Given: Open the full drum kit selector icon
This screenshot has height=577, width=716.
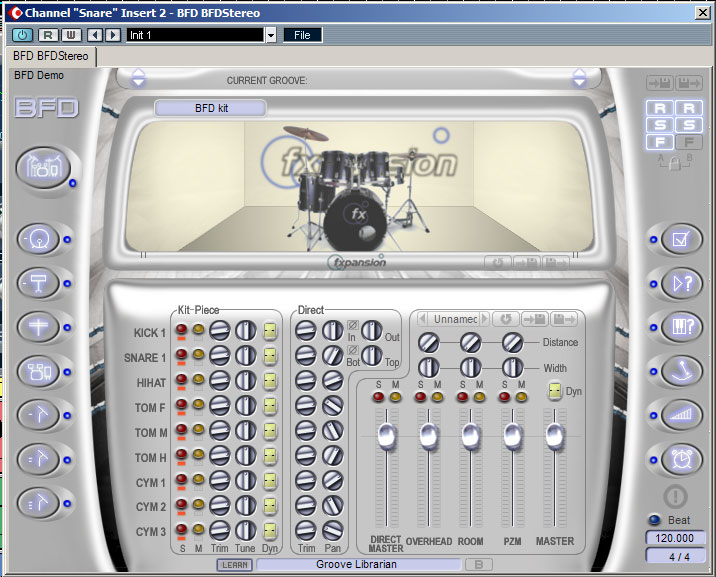Looking at the screenshot, I should click(x=40, y=167).
